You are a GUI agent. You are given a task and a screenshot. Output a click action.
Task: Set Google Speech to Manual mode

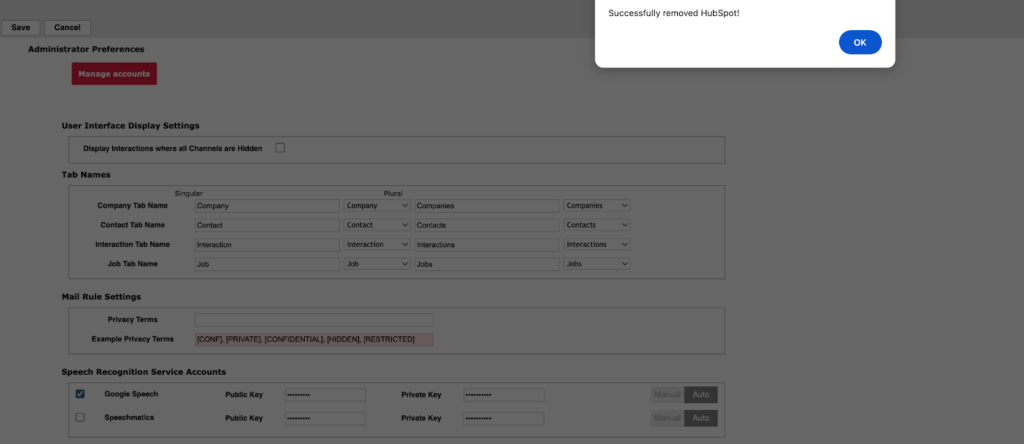coord(667,395)
